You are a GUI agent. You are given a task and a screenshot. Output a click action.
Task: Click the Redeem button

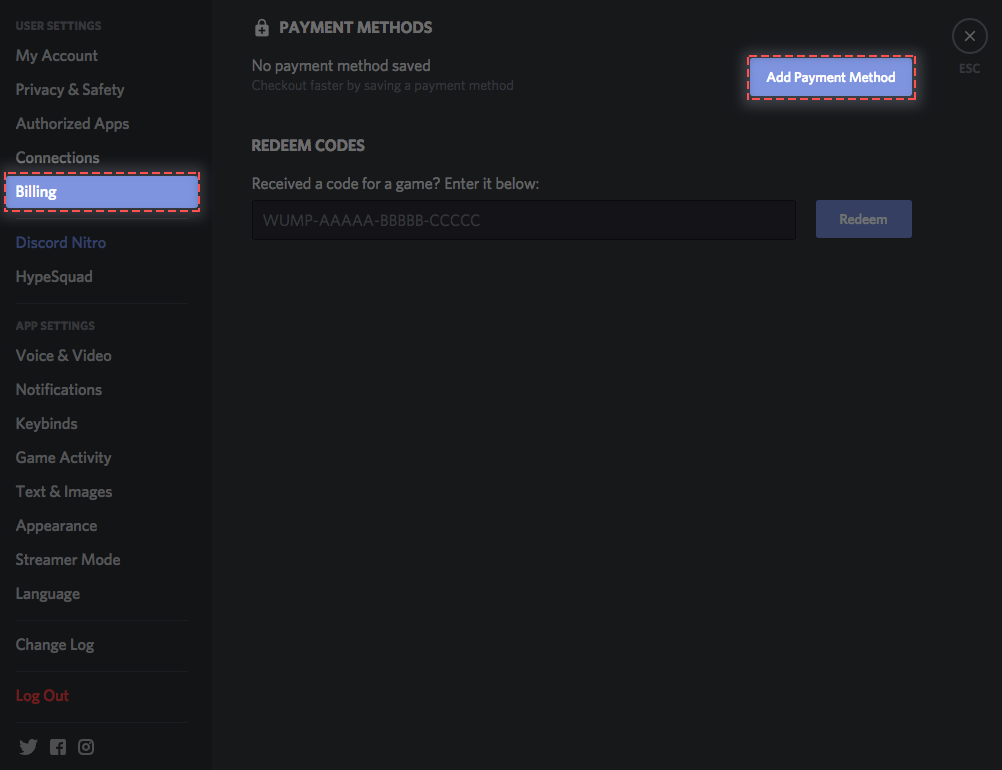tap(863, 219)
